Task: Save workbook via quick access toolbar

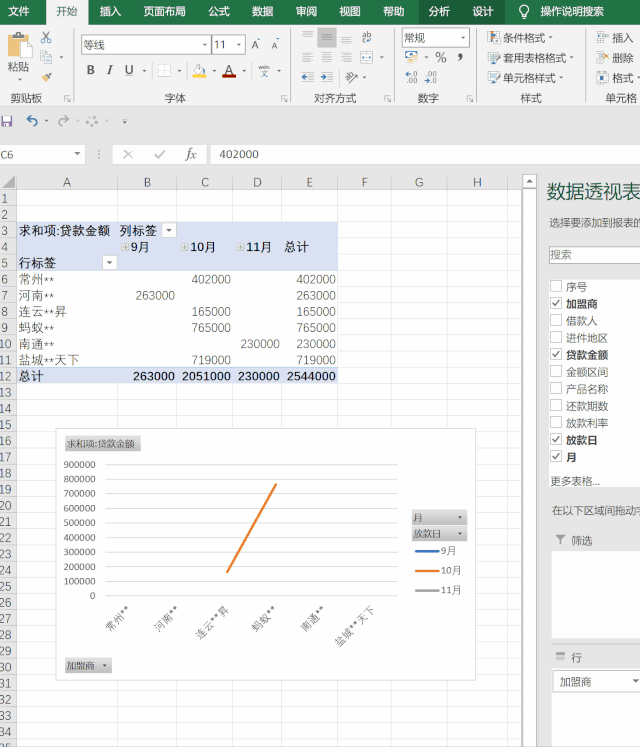Action: 7,121
